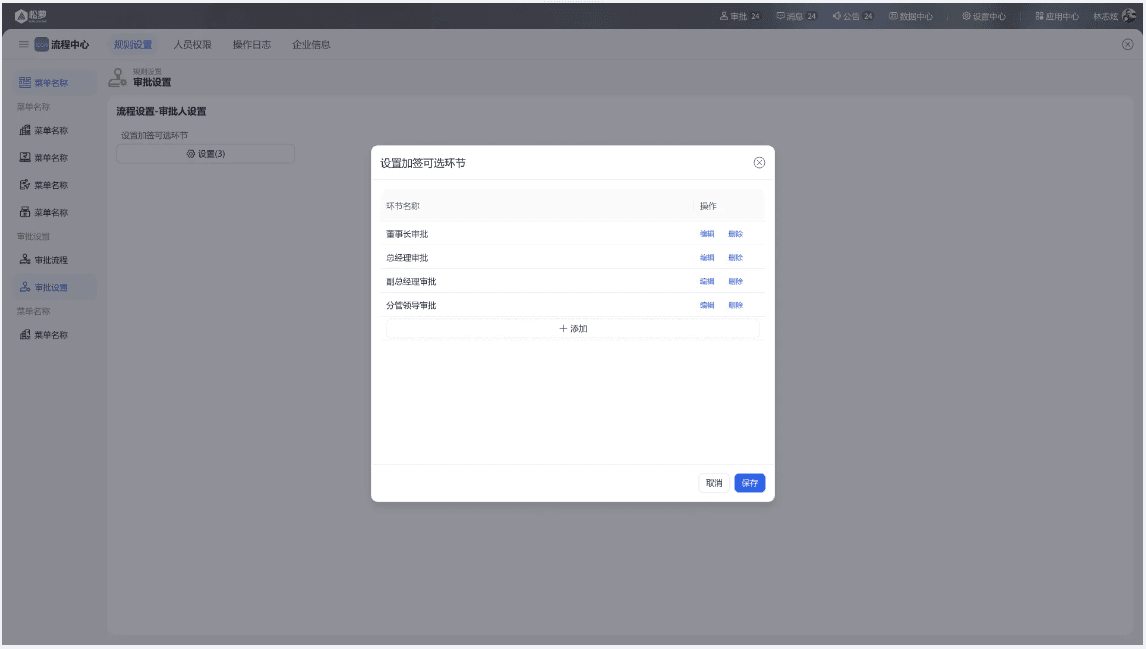The height and width of the screenshot is (649, 1146).
Task: Open 审批设置 in the sidebar
Action: click(x=53, y=287)
